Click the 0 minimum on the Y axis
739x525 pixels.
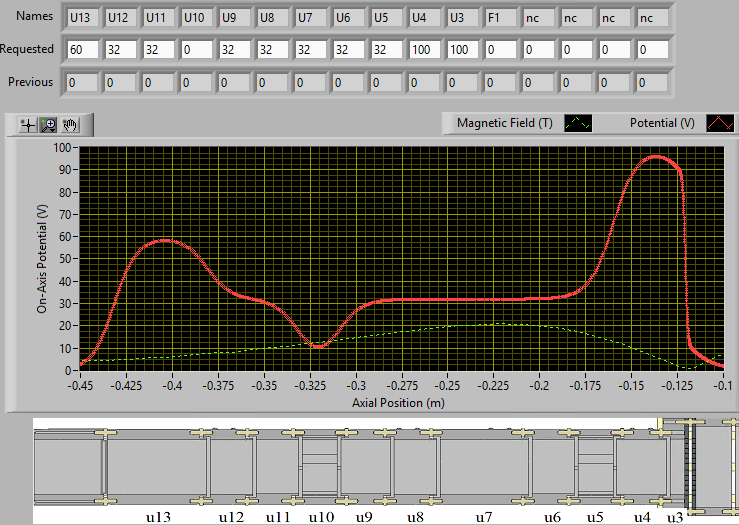tap(68, 370)
